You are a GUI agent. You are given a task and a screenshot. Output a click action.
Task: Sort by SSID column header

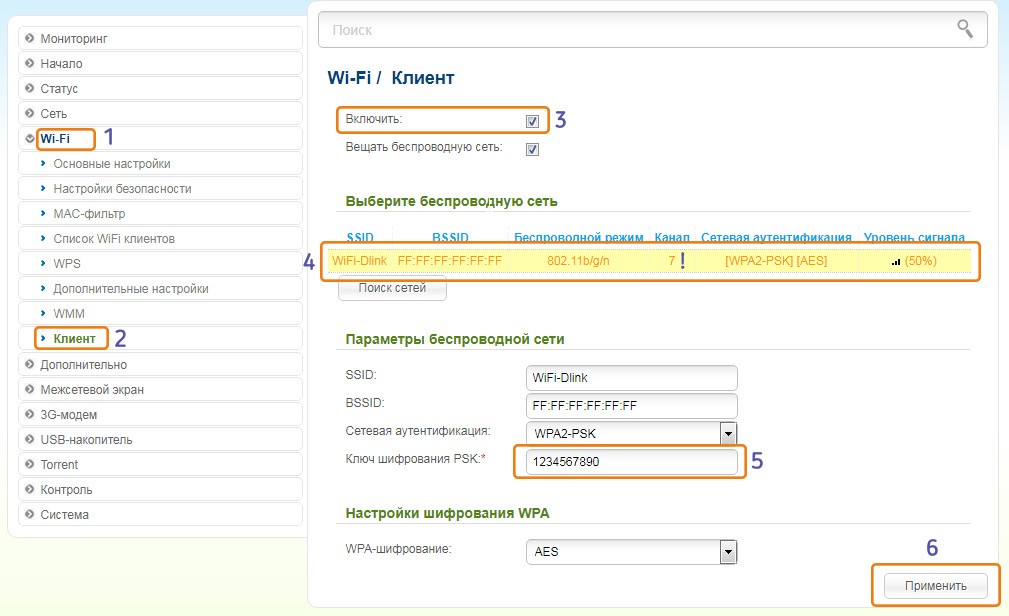click(360, 237)
